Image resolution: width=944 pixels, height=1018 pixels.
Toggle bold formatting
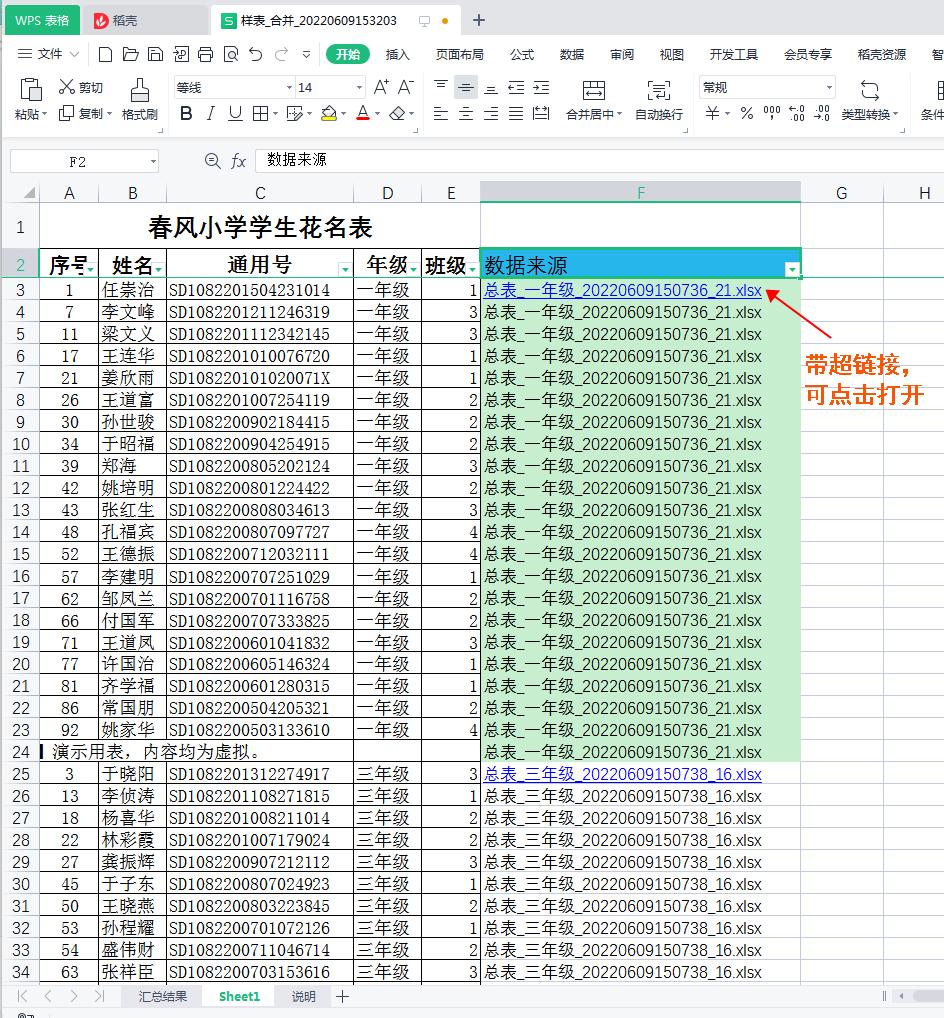pyautogui.click(x=185, y=114)
